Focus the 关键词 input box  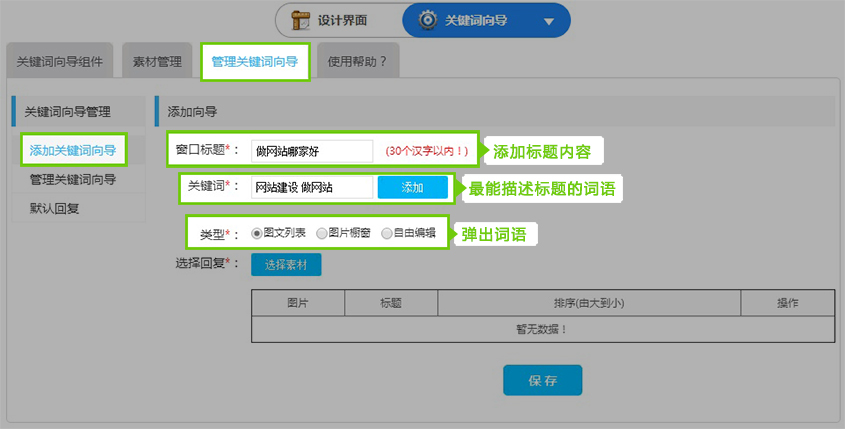[311, 187]
